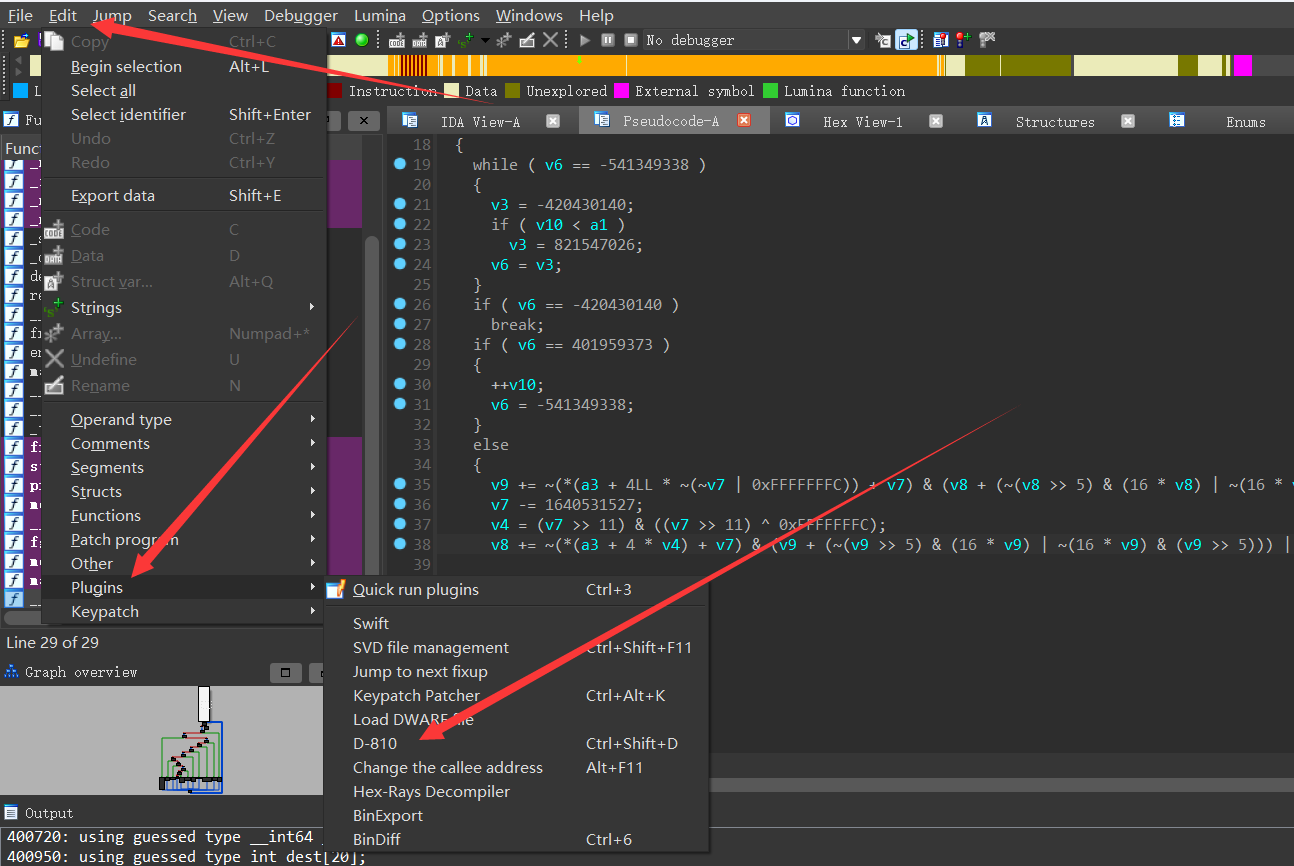Click Export data menu entry

(x=113, y=196)
